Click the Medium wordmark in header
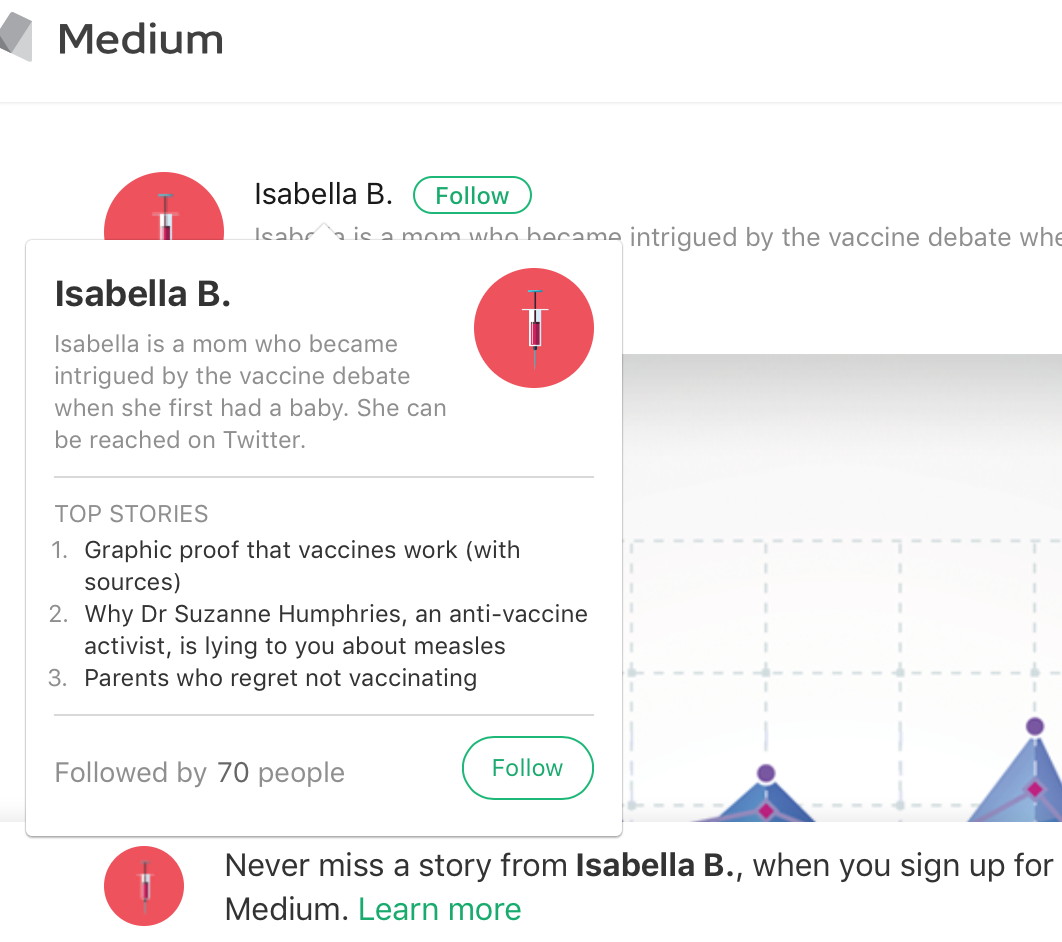This screenshot has height=942, width=1062. click(140, 40)
